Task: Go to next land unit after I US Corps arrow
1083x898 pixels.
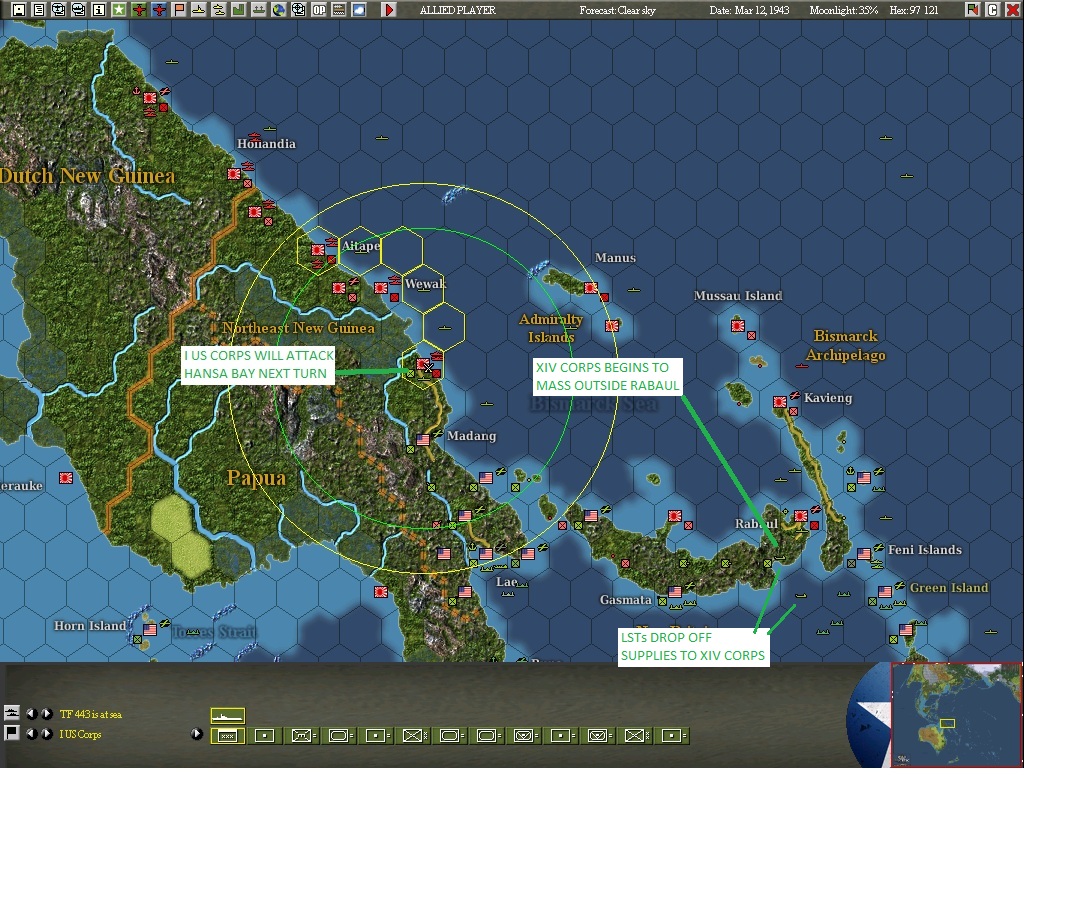Action: click(x=46, y=734)
